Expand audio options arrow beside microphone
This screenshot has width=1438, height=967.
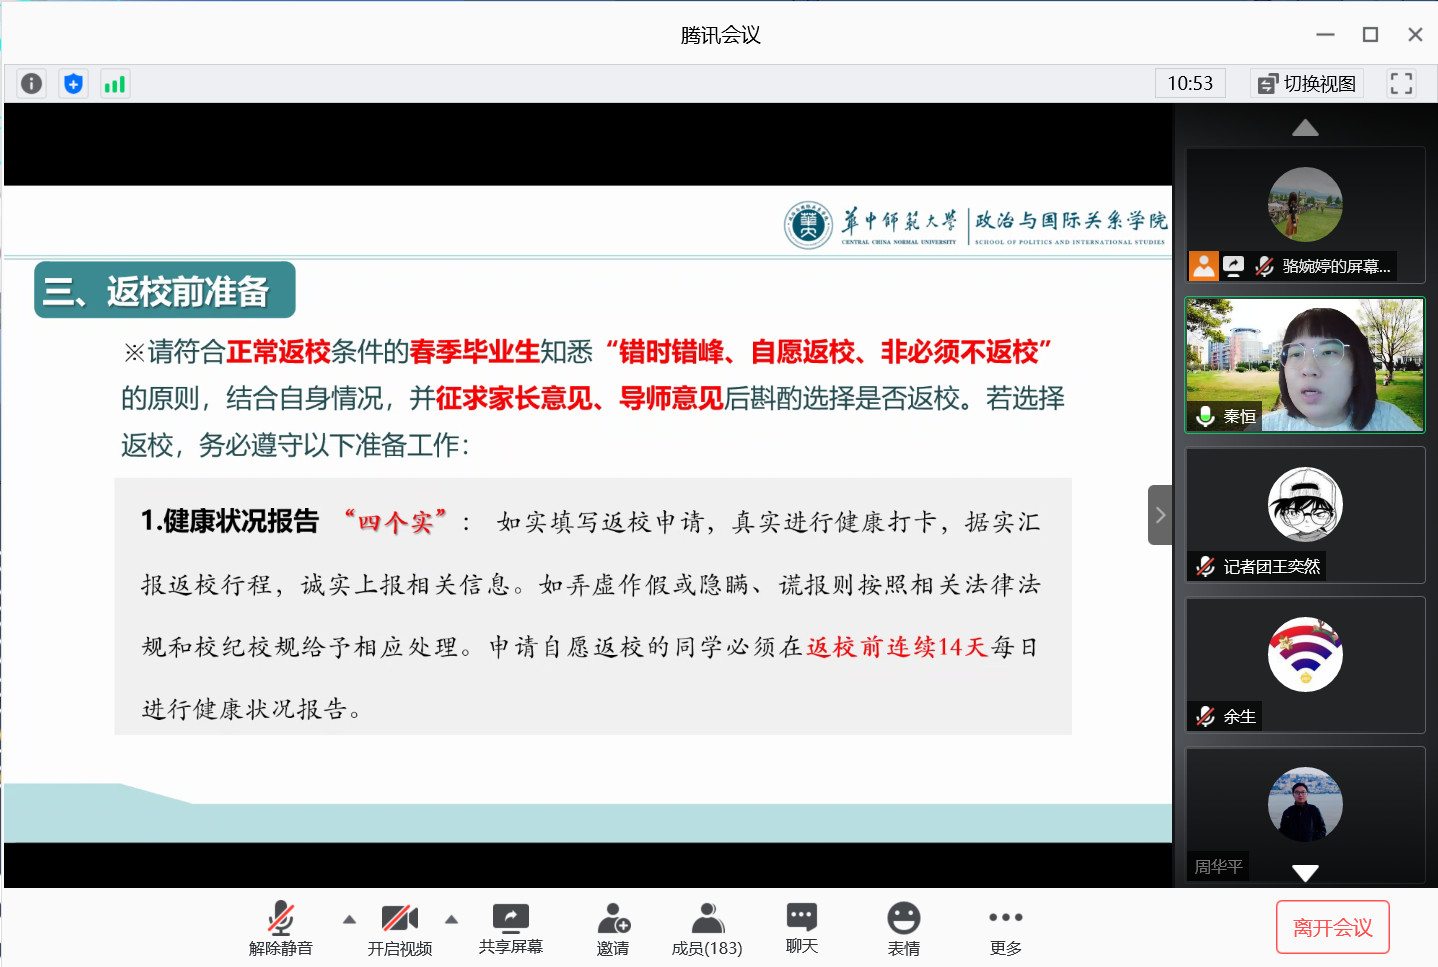[x=349, y=919]
